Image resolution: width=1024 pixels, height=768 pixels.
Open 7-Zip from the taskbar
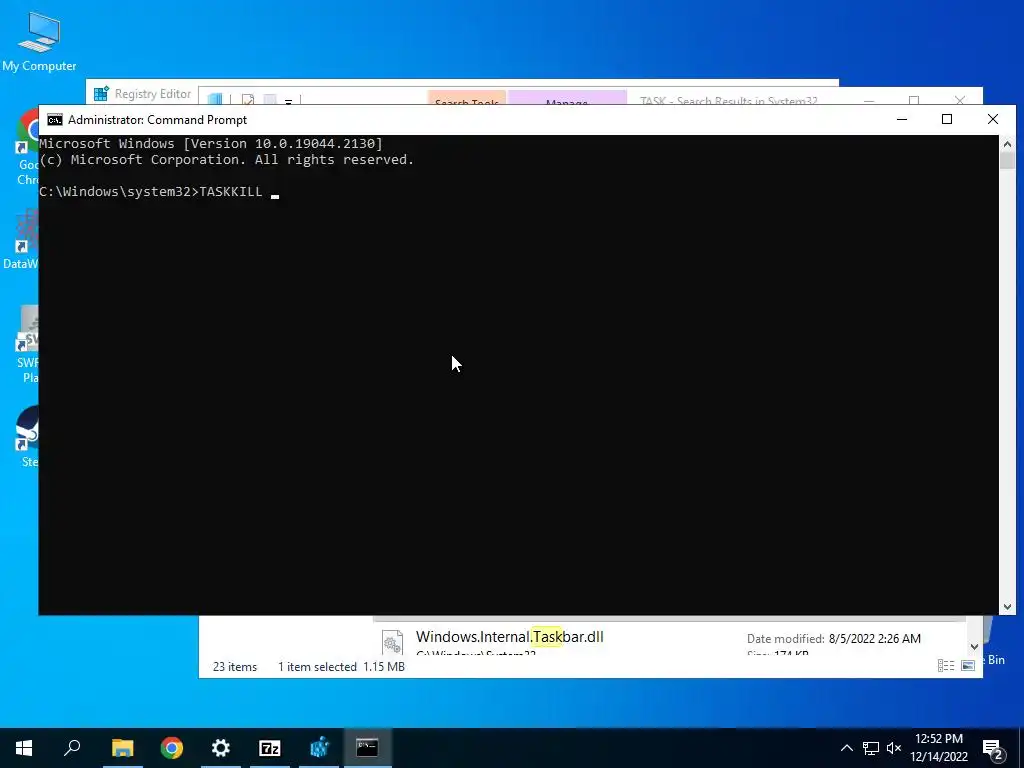click(270, 748)
